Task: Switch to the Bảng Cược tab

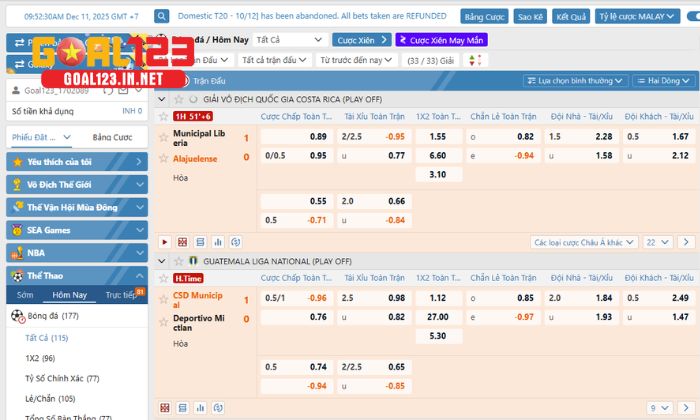Action: coord(112,137)
